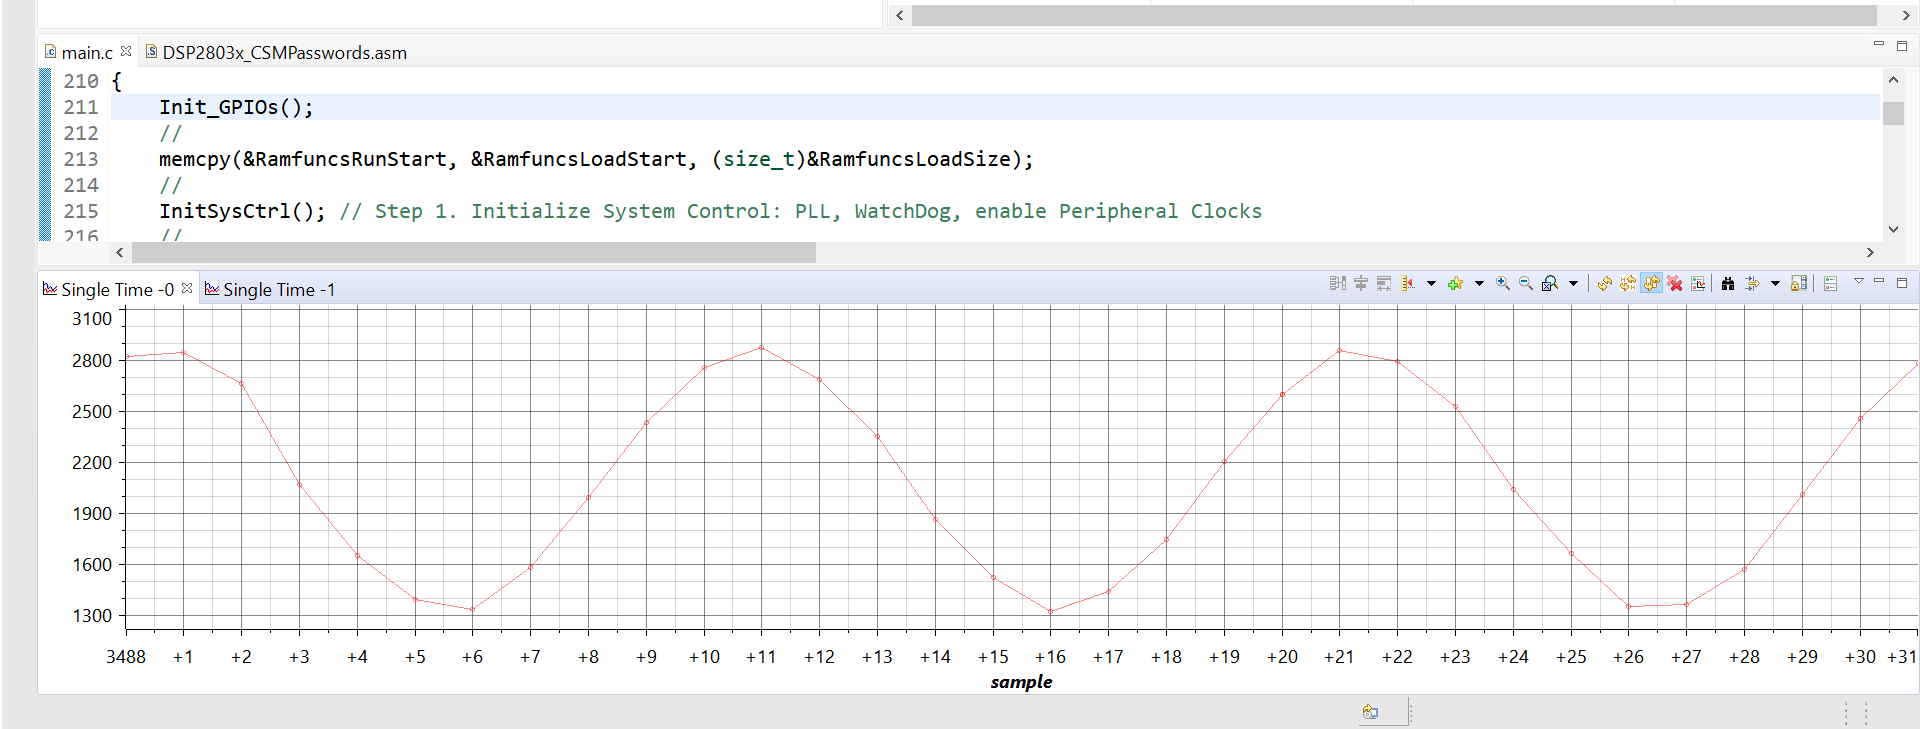The image size is (1920, 729).
Task: Close the main.c editor tab
Action: [126, 51]
